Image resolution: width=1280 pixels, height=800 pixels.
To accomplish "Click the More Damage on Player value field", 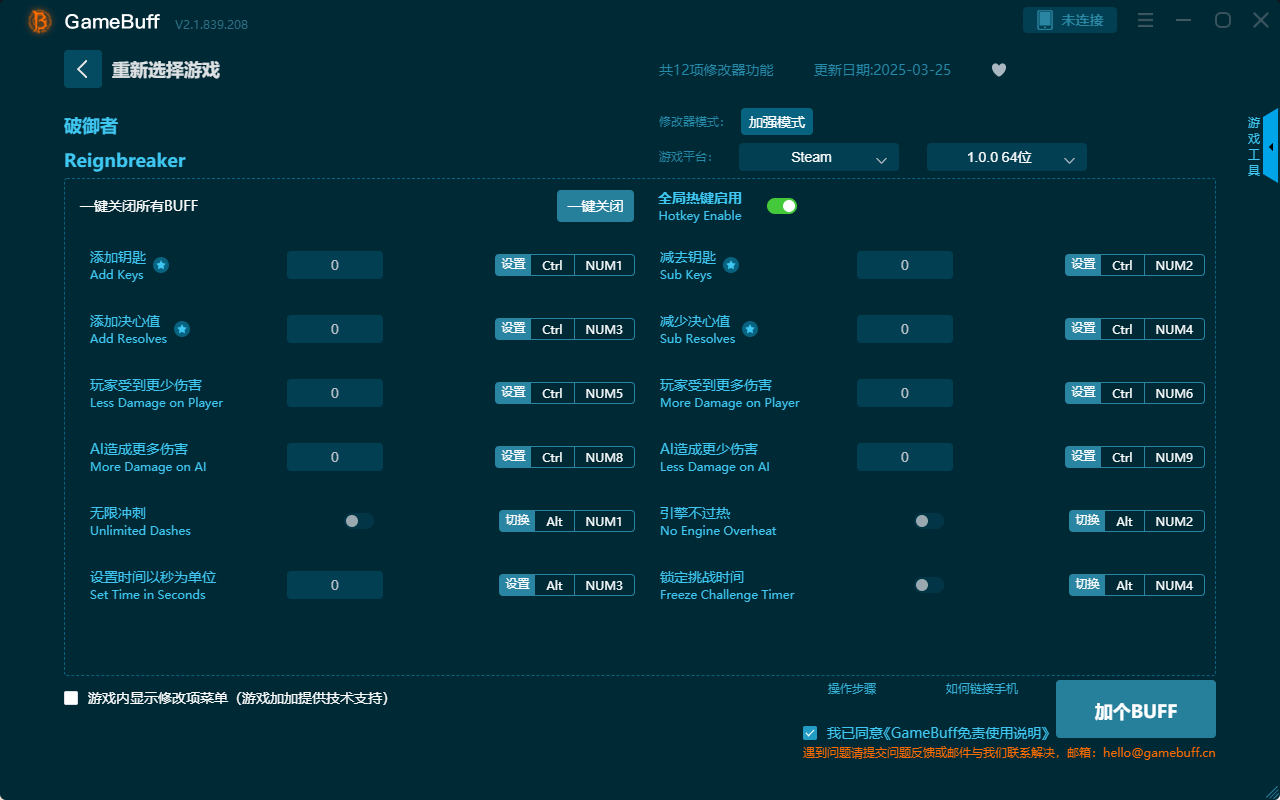I will click(x=905, y=393).
